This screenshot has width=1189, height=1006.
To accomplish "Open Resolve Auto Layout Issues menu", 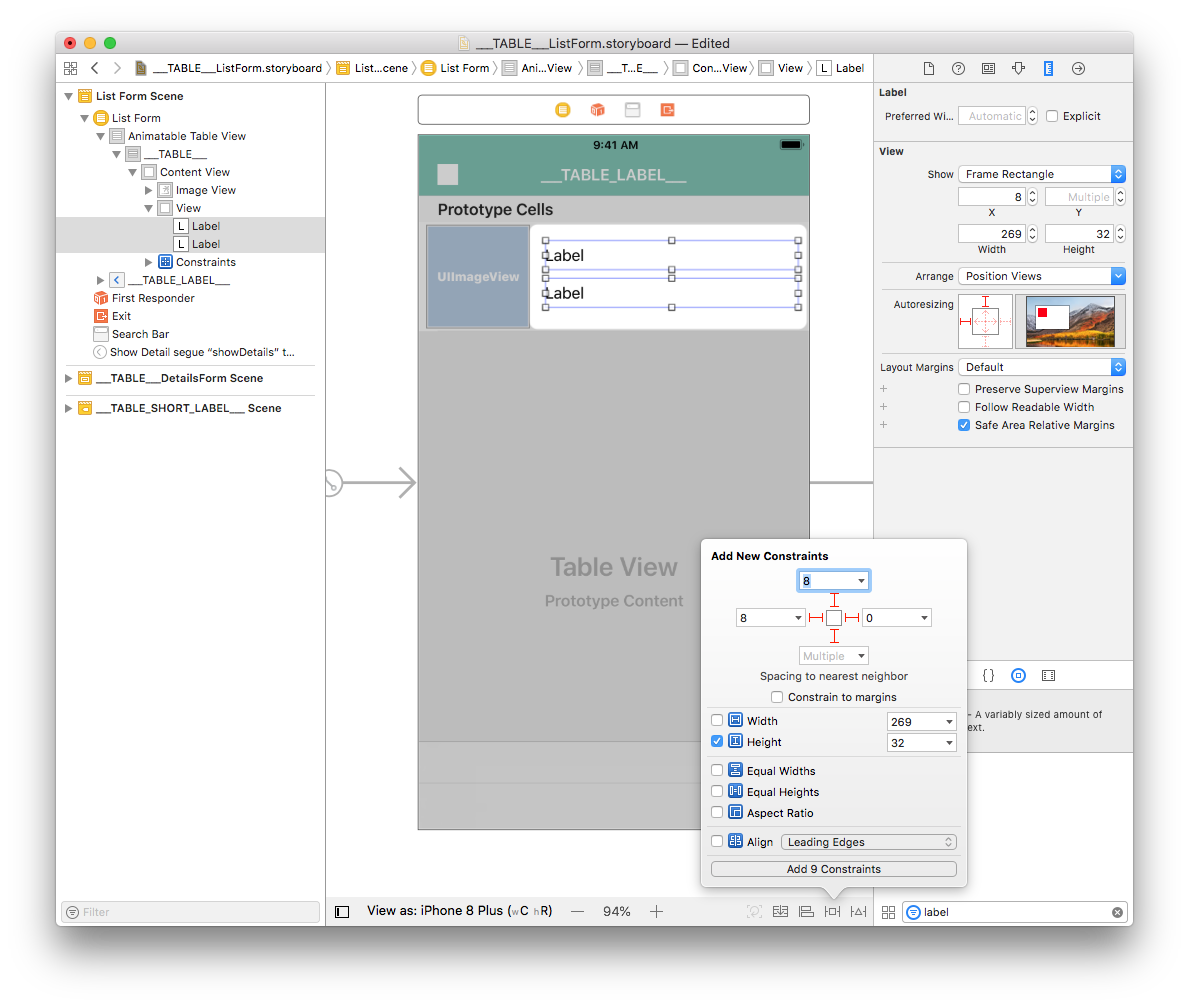I will pos(858,911).
